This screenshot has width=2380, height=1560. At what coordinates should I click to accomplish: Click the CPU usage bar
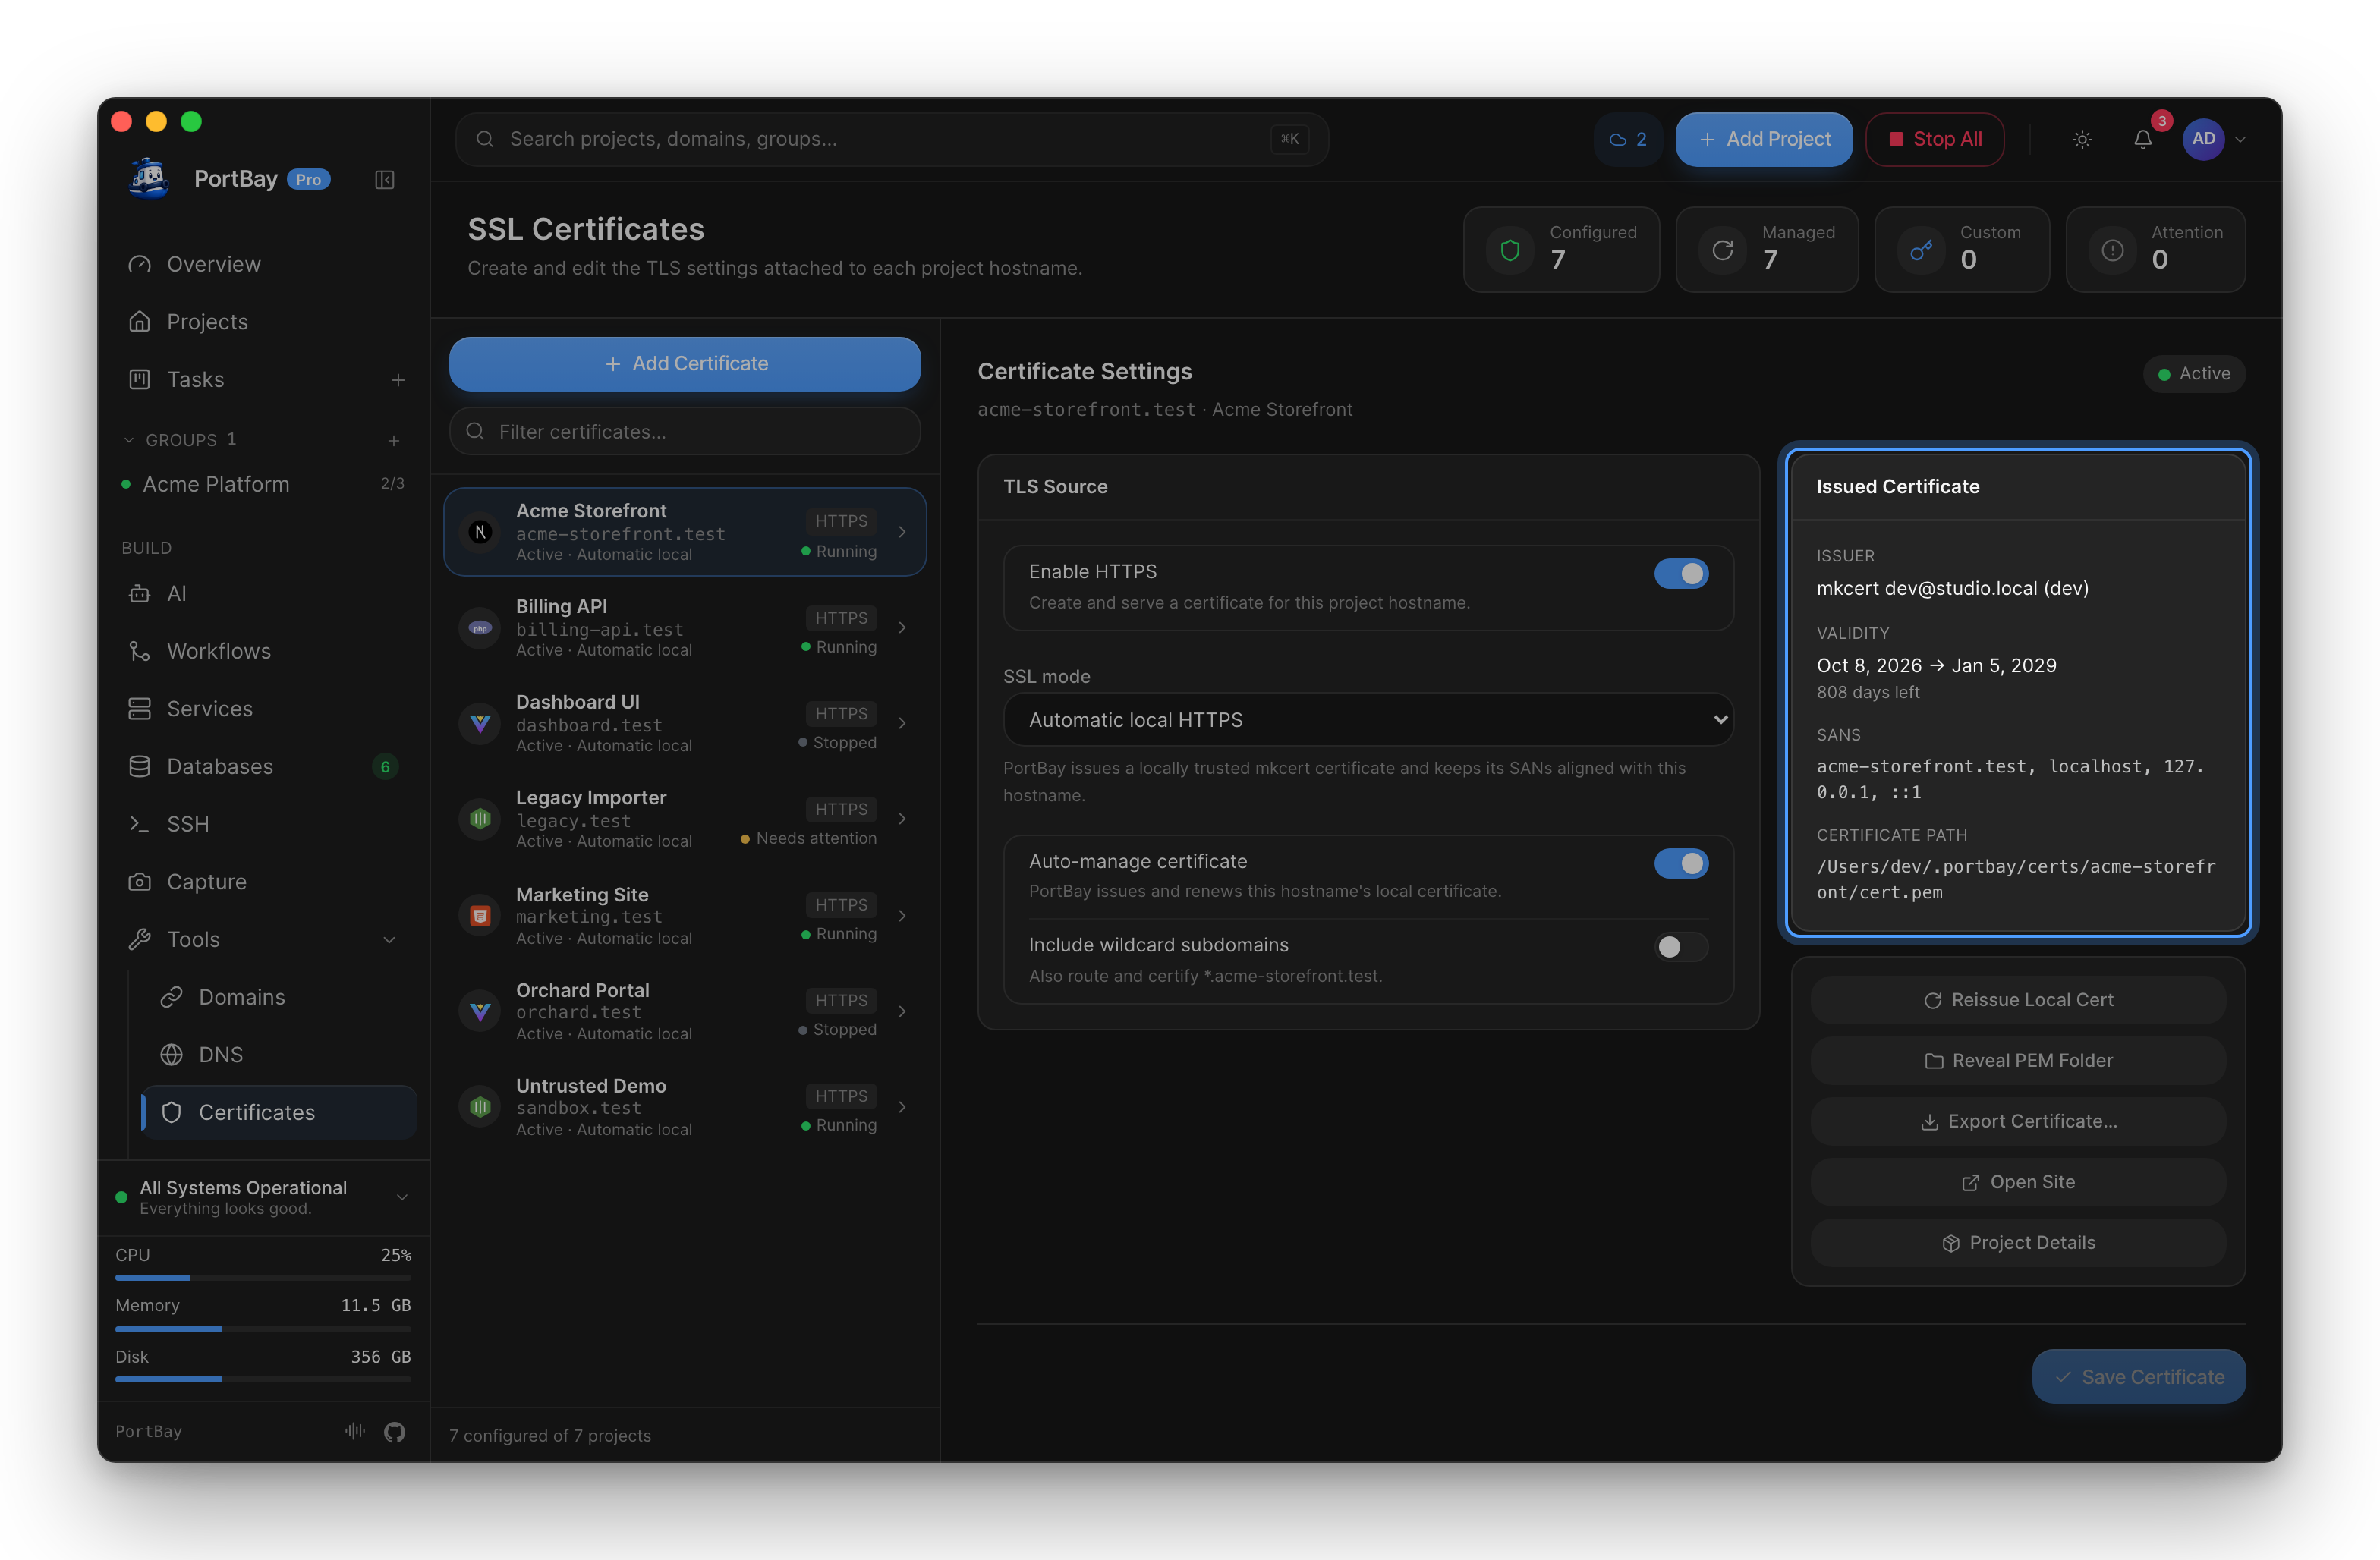(263, 1277)
